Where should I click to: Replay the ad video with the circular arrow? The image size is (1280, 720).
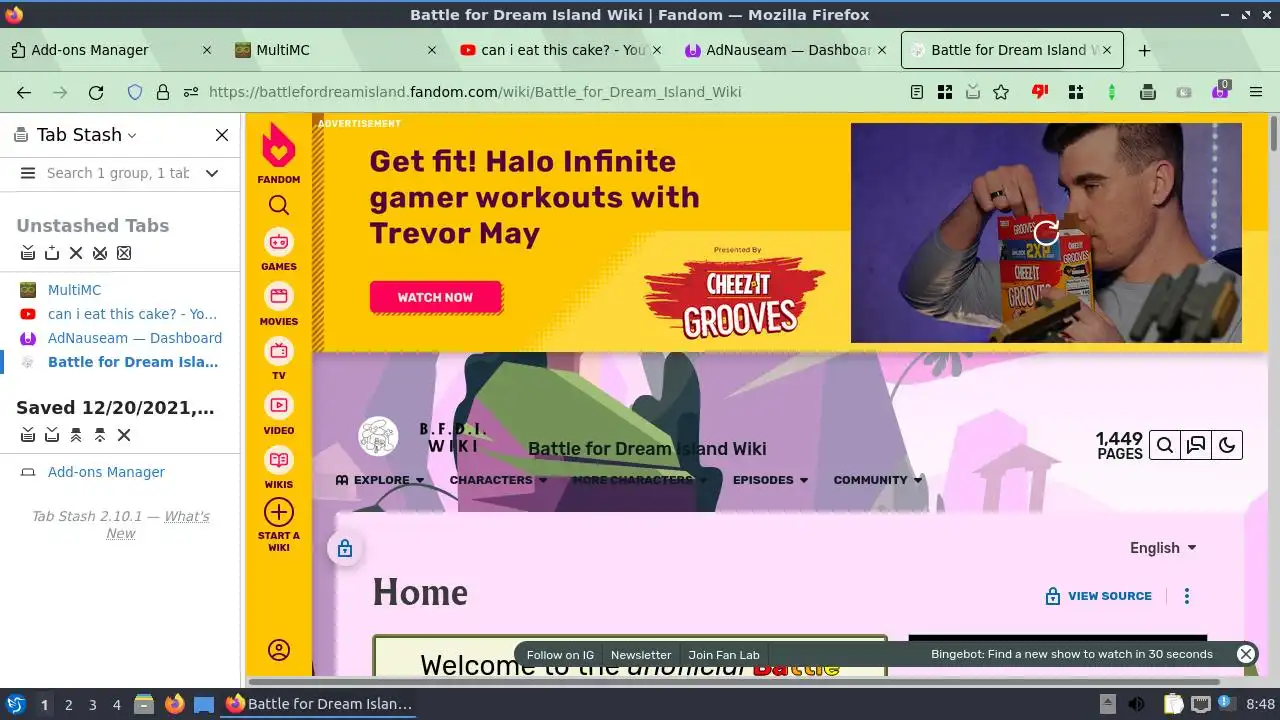click(1046, 233)
